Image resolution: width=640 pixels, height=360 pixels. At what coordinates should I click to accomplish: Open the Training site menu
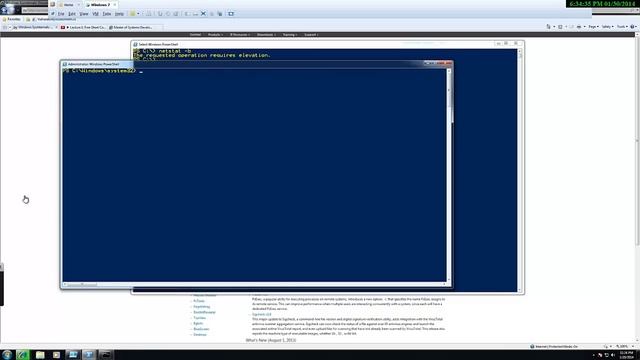point(290,35)
